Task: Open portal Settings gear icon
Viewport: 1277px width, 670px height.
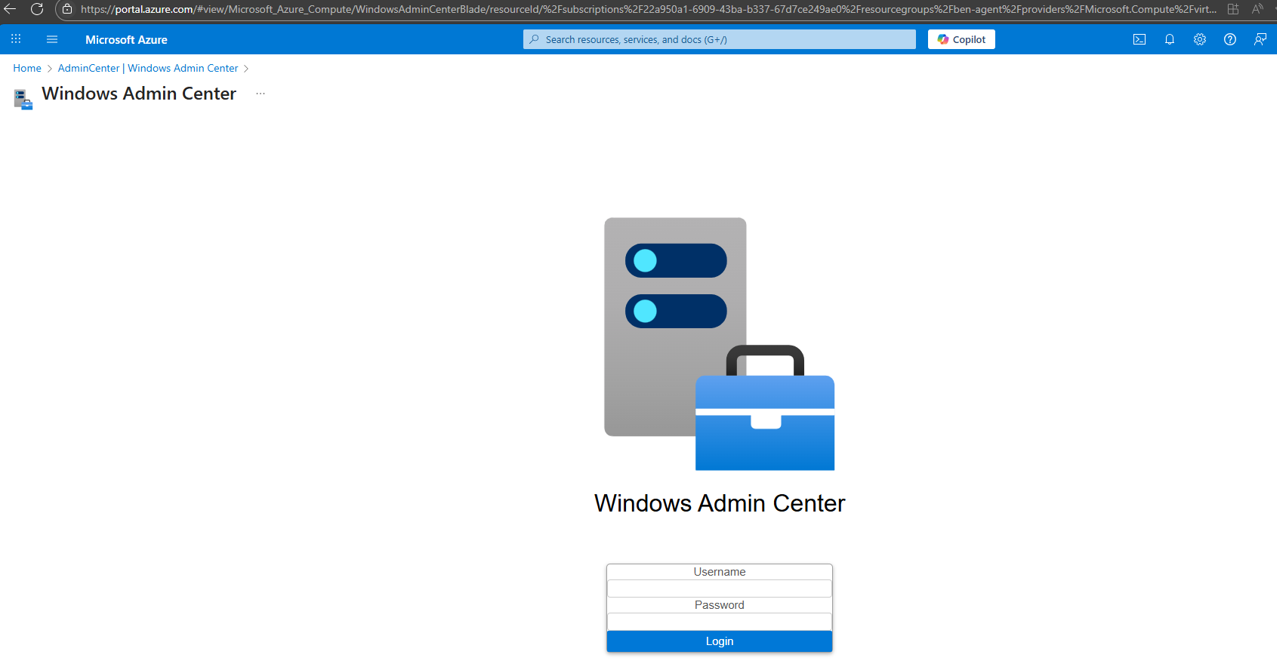Action: pyautogui.click(x=1199, y=40)
